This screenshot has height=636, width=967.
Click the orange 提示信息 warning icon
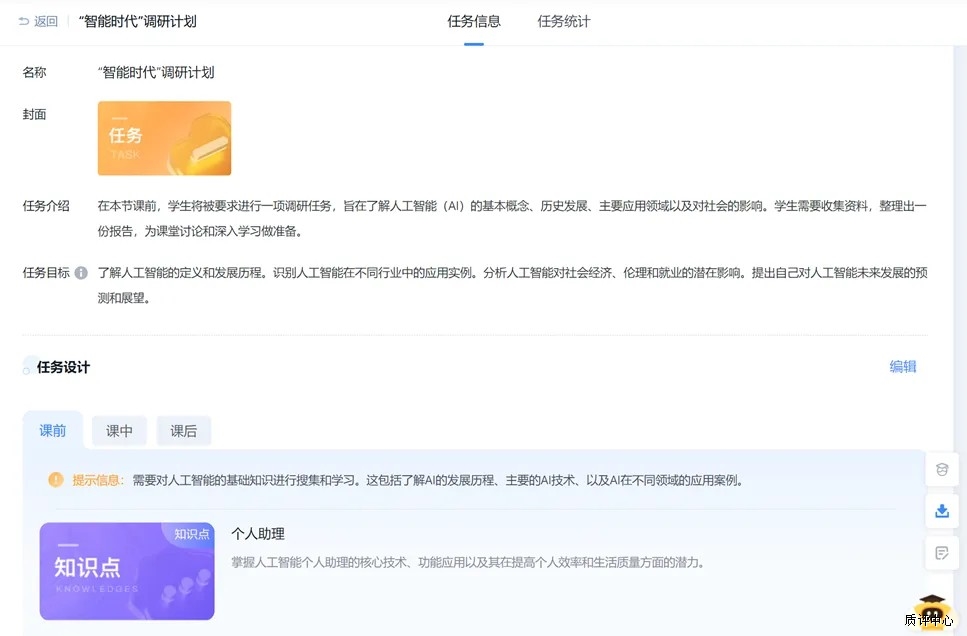pos(56,479)
